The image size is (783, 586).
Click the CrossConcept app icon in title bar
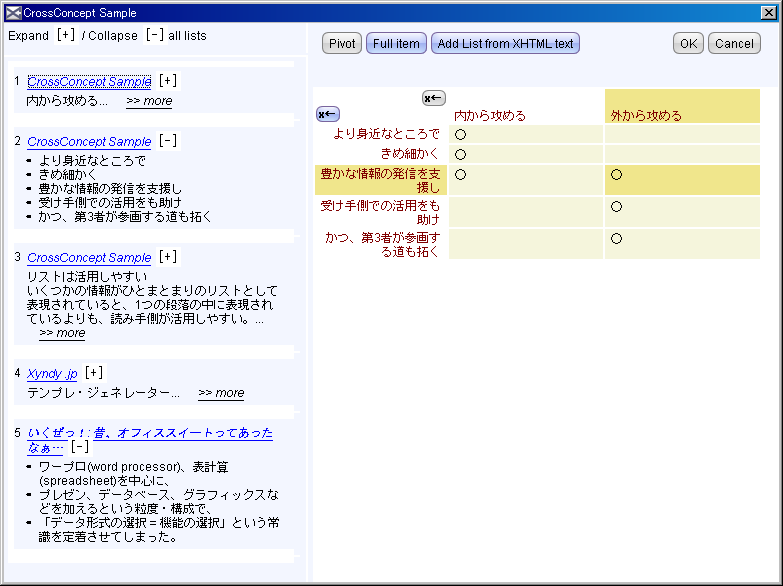(12, 13)
